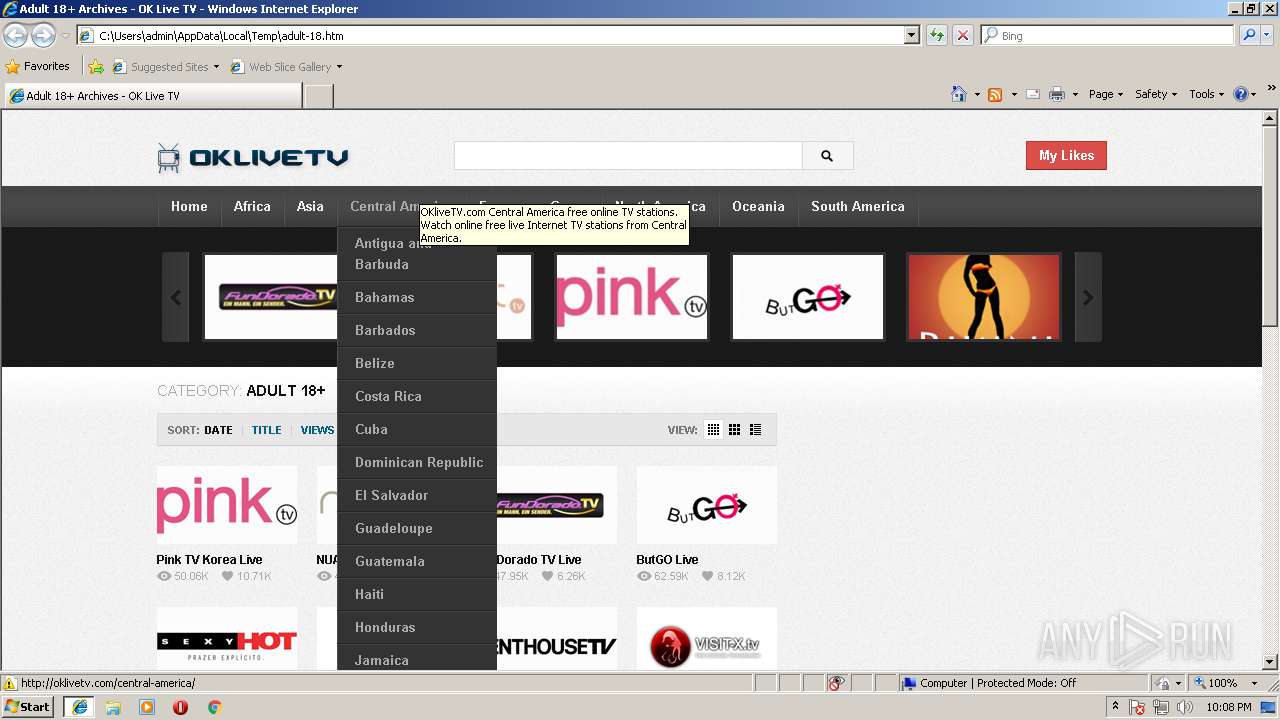Click the Sexy Hot channel thumbnail

[227, 639]
